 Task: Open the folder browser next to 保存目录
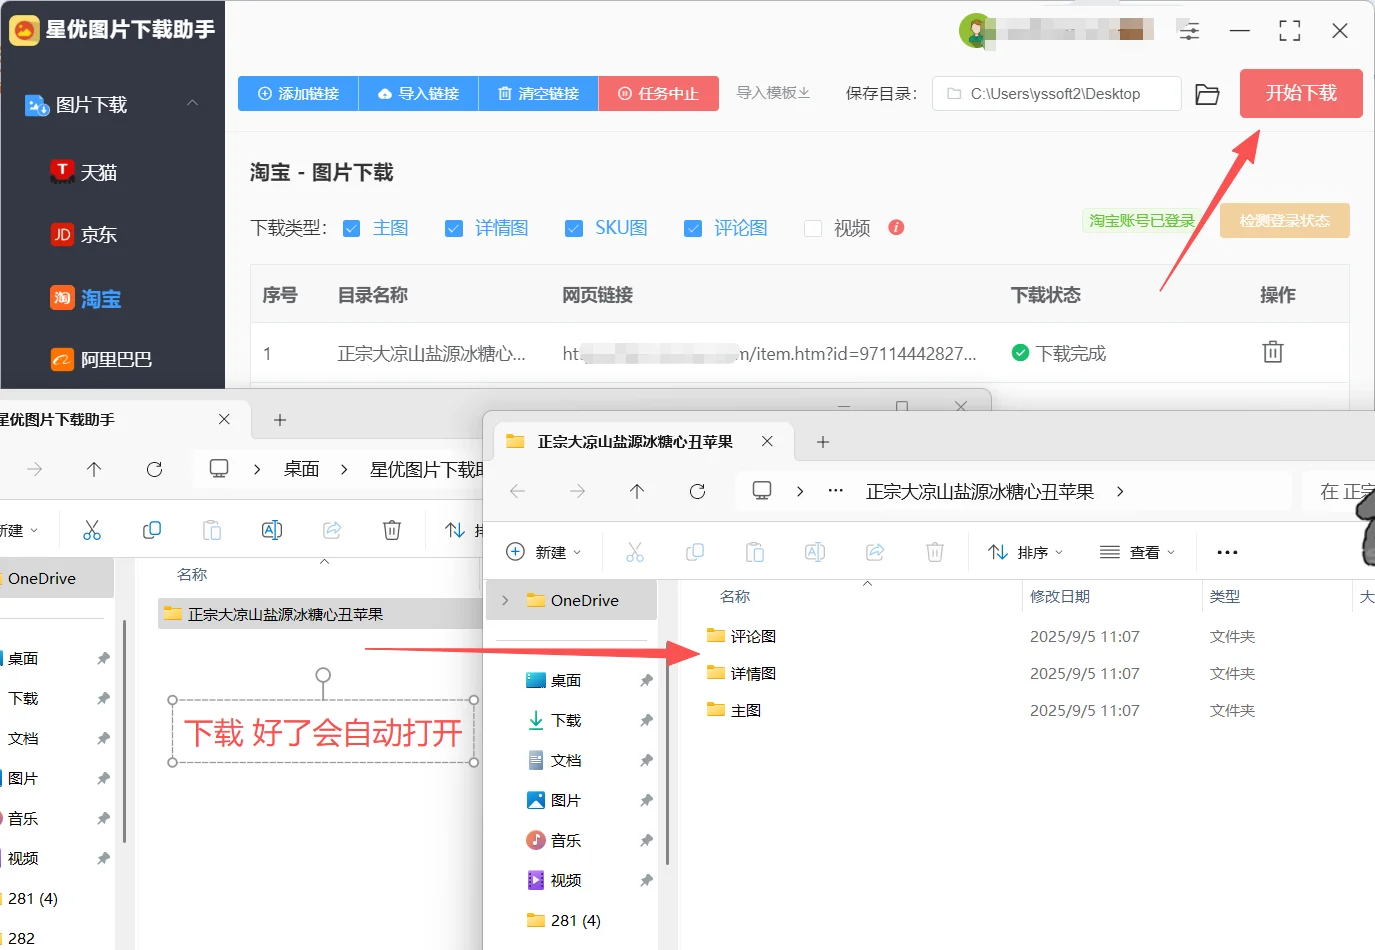pyautogui.click(x=1206, y=93)
